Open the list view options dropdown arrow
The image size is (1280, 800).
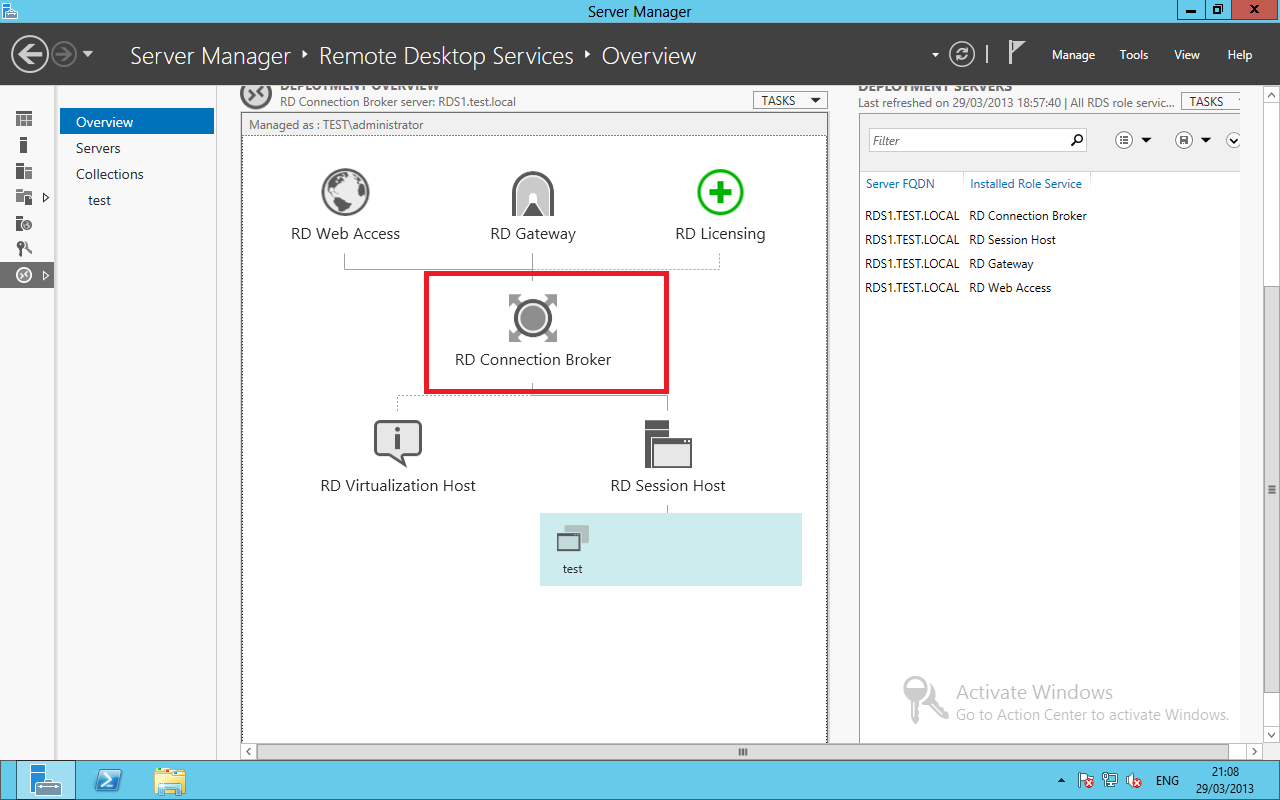(x=1146, y=140)
